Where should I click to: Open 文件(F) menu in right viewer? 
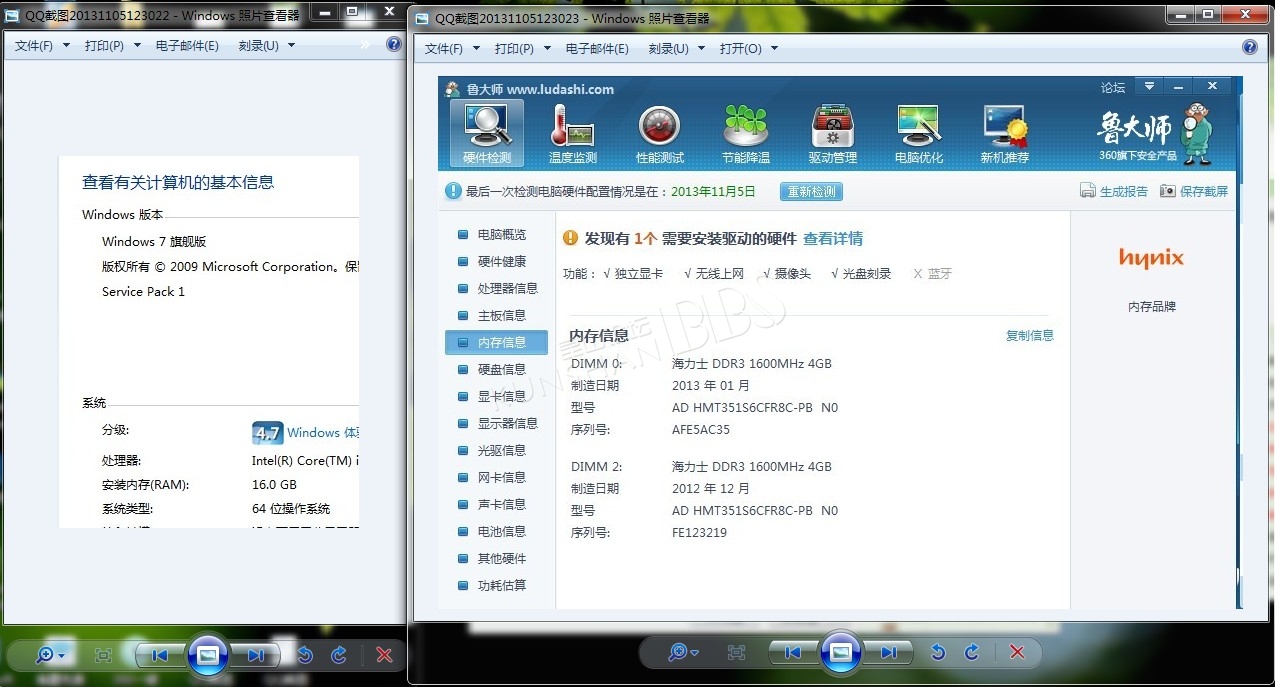point(452,48)
